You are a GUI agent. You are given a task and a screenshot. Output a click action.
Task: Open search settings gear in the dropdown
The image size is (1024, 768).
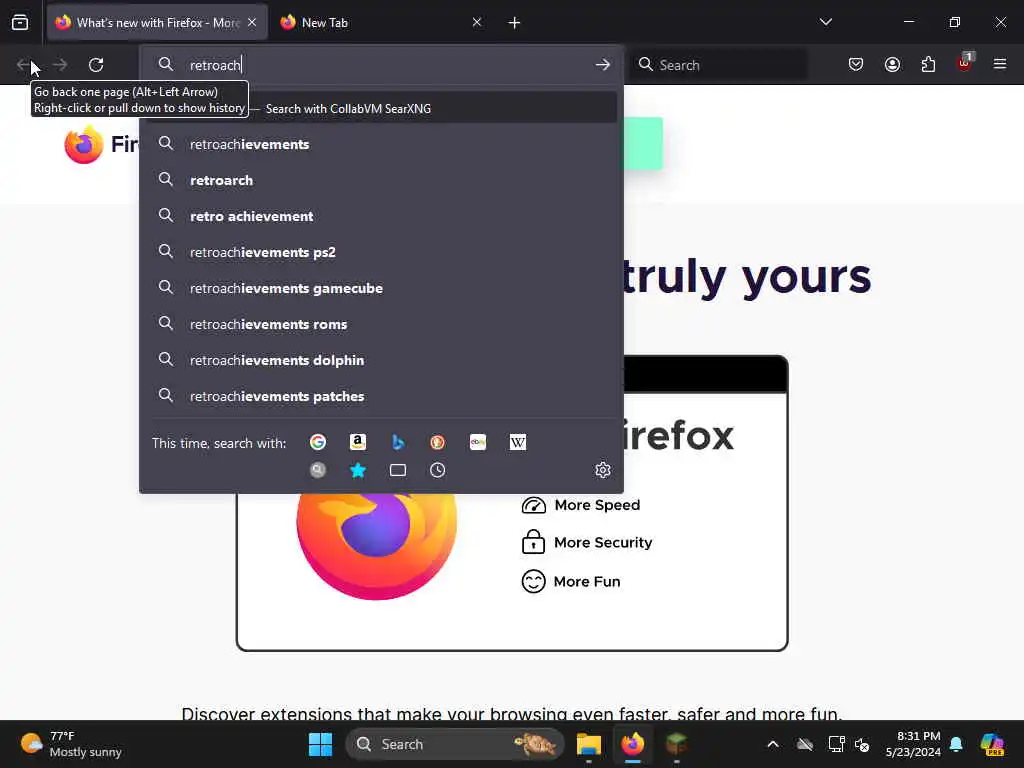(x=603, y=470)
